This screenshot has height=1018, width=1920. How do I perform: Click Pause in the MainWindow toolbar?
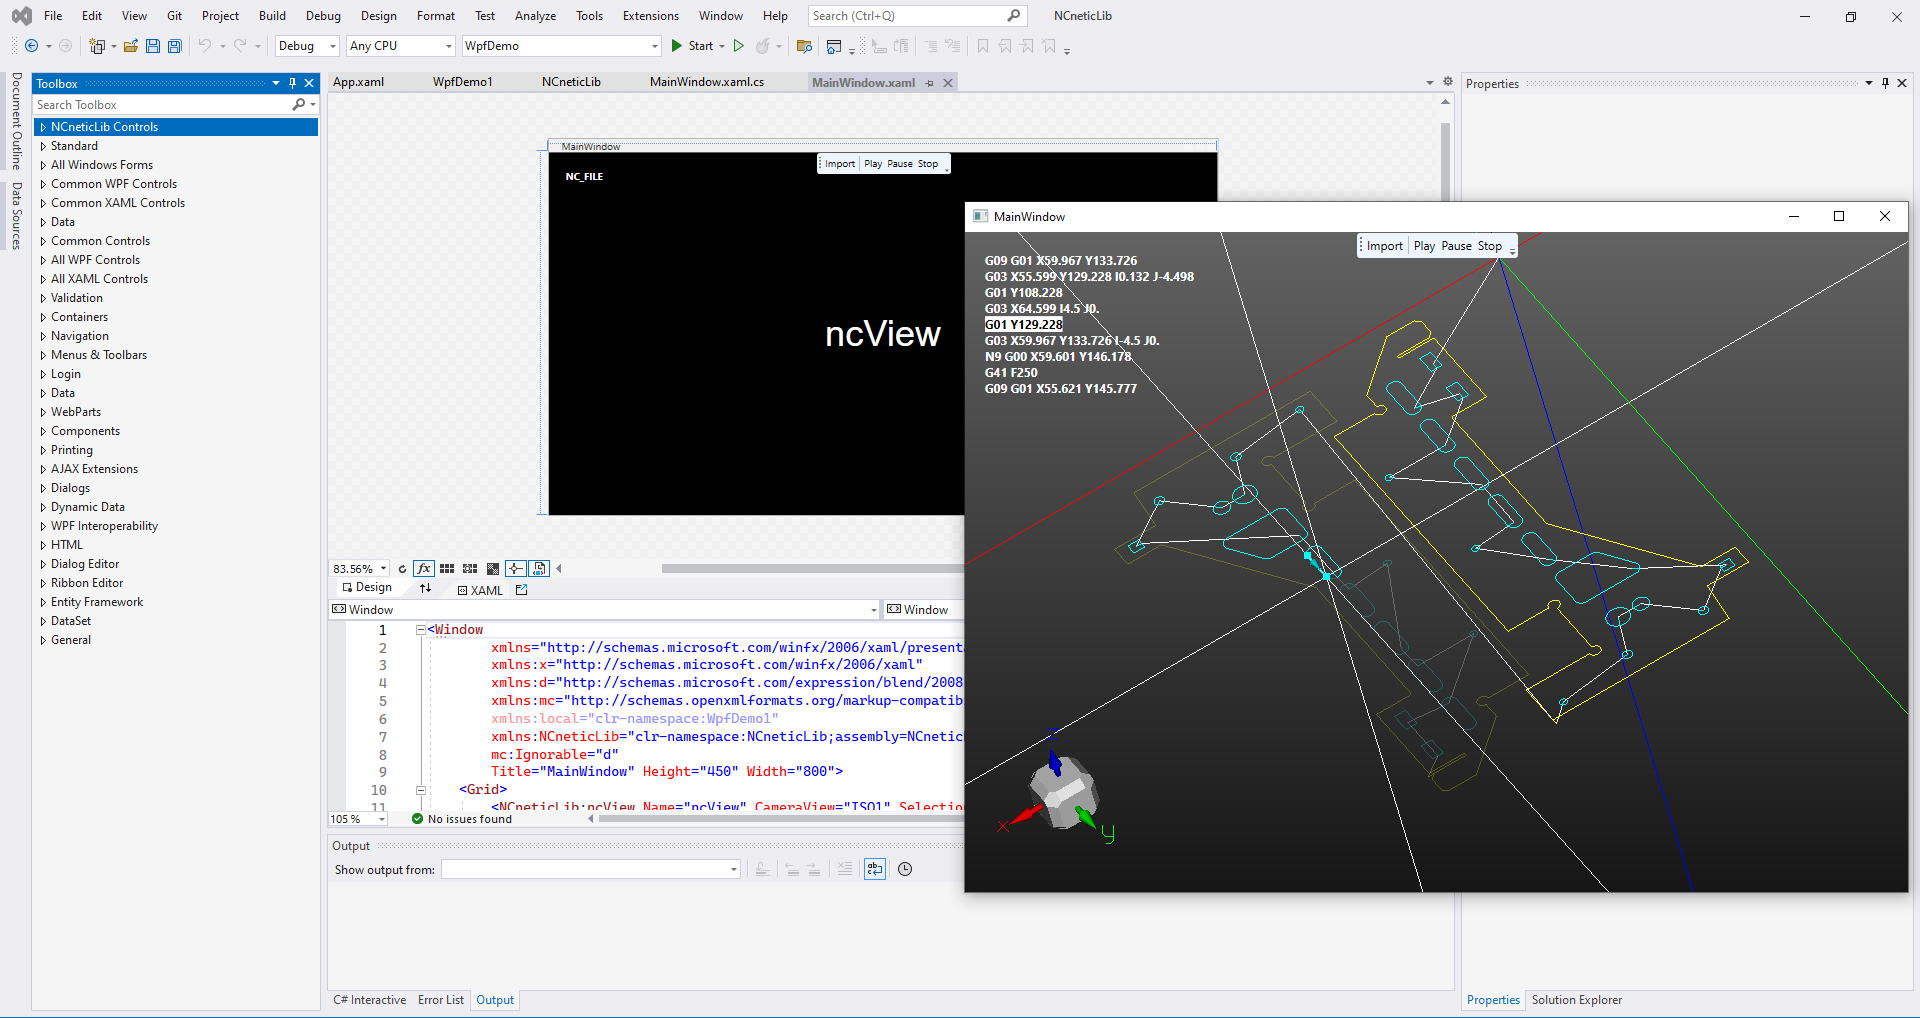point(1456,246)
